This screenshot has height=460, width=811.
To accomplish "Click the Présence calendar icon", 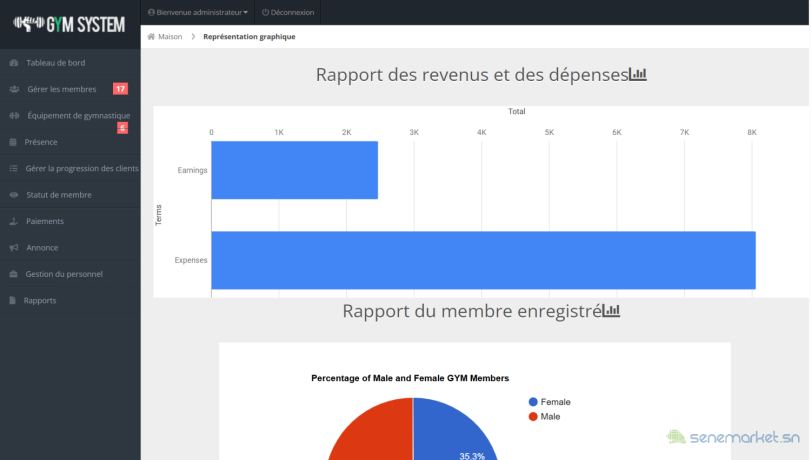I will 13,142.
